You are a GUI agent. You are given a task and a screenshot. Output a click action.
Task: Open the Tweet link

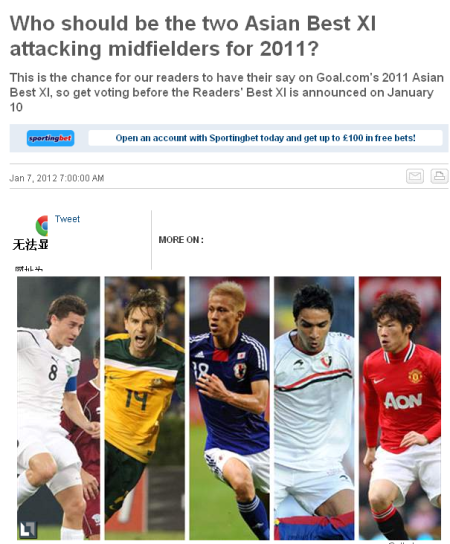coord(67,219)
